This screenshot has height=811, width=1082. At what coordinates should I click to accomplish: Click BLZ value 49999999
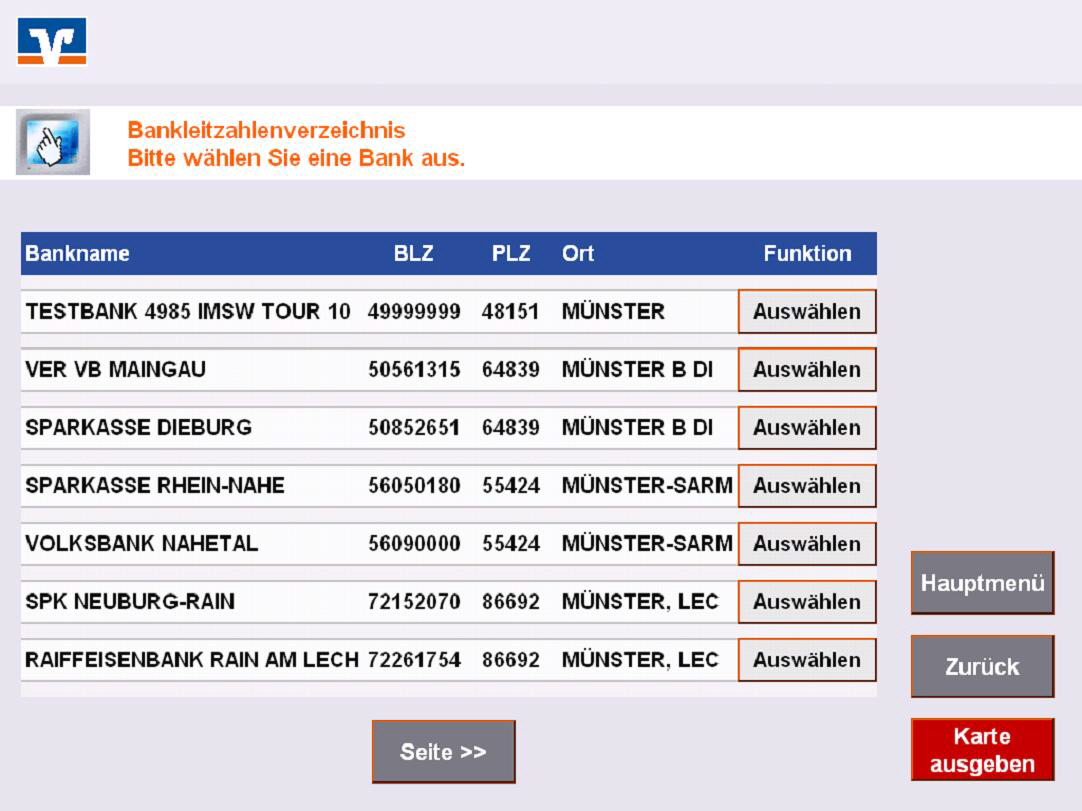tap(414, 311)
